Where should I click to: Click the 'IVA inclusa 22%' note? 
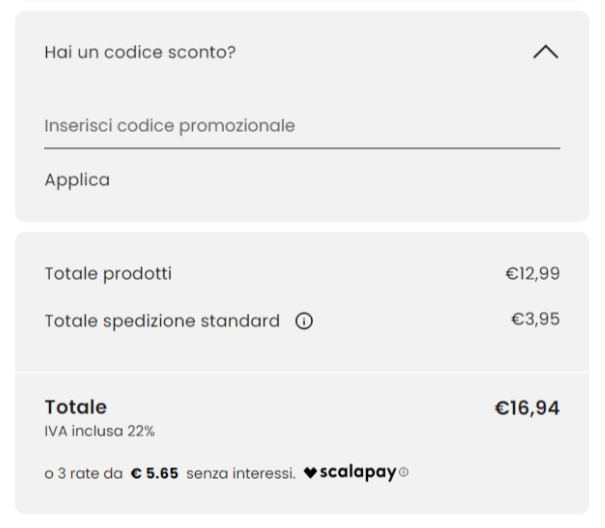point(100,432)
